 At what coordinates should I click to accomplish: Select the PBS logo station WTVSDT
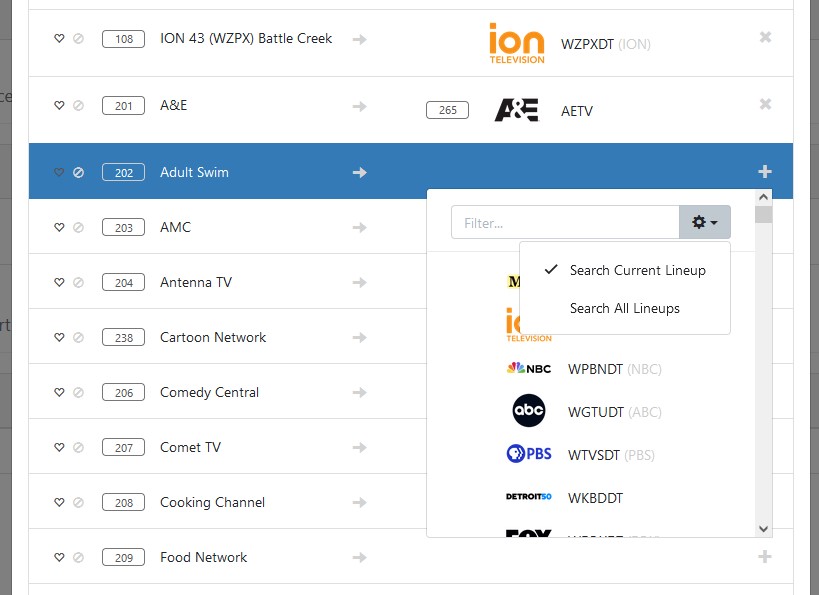[x=529, y=454]
